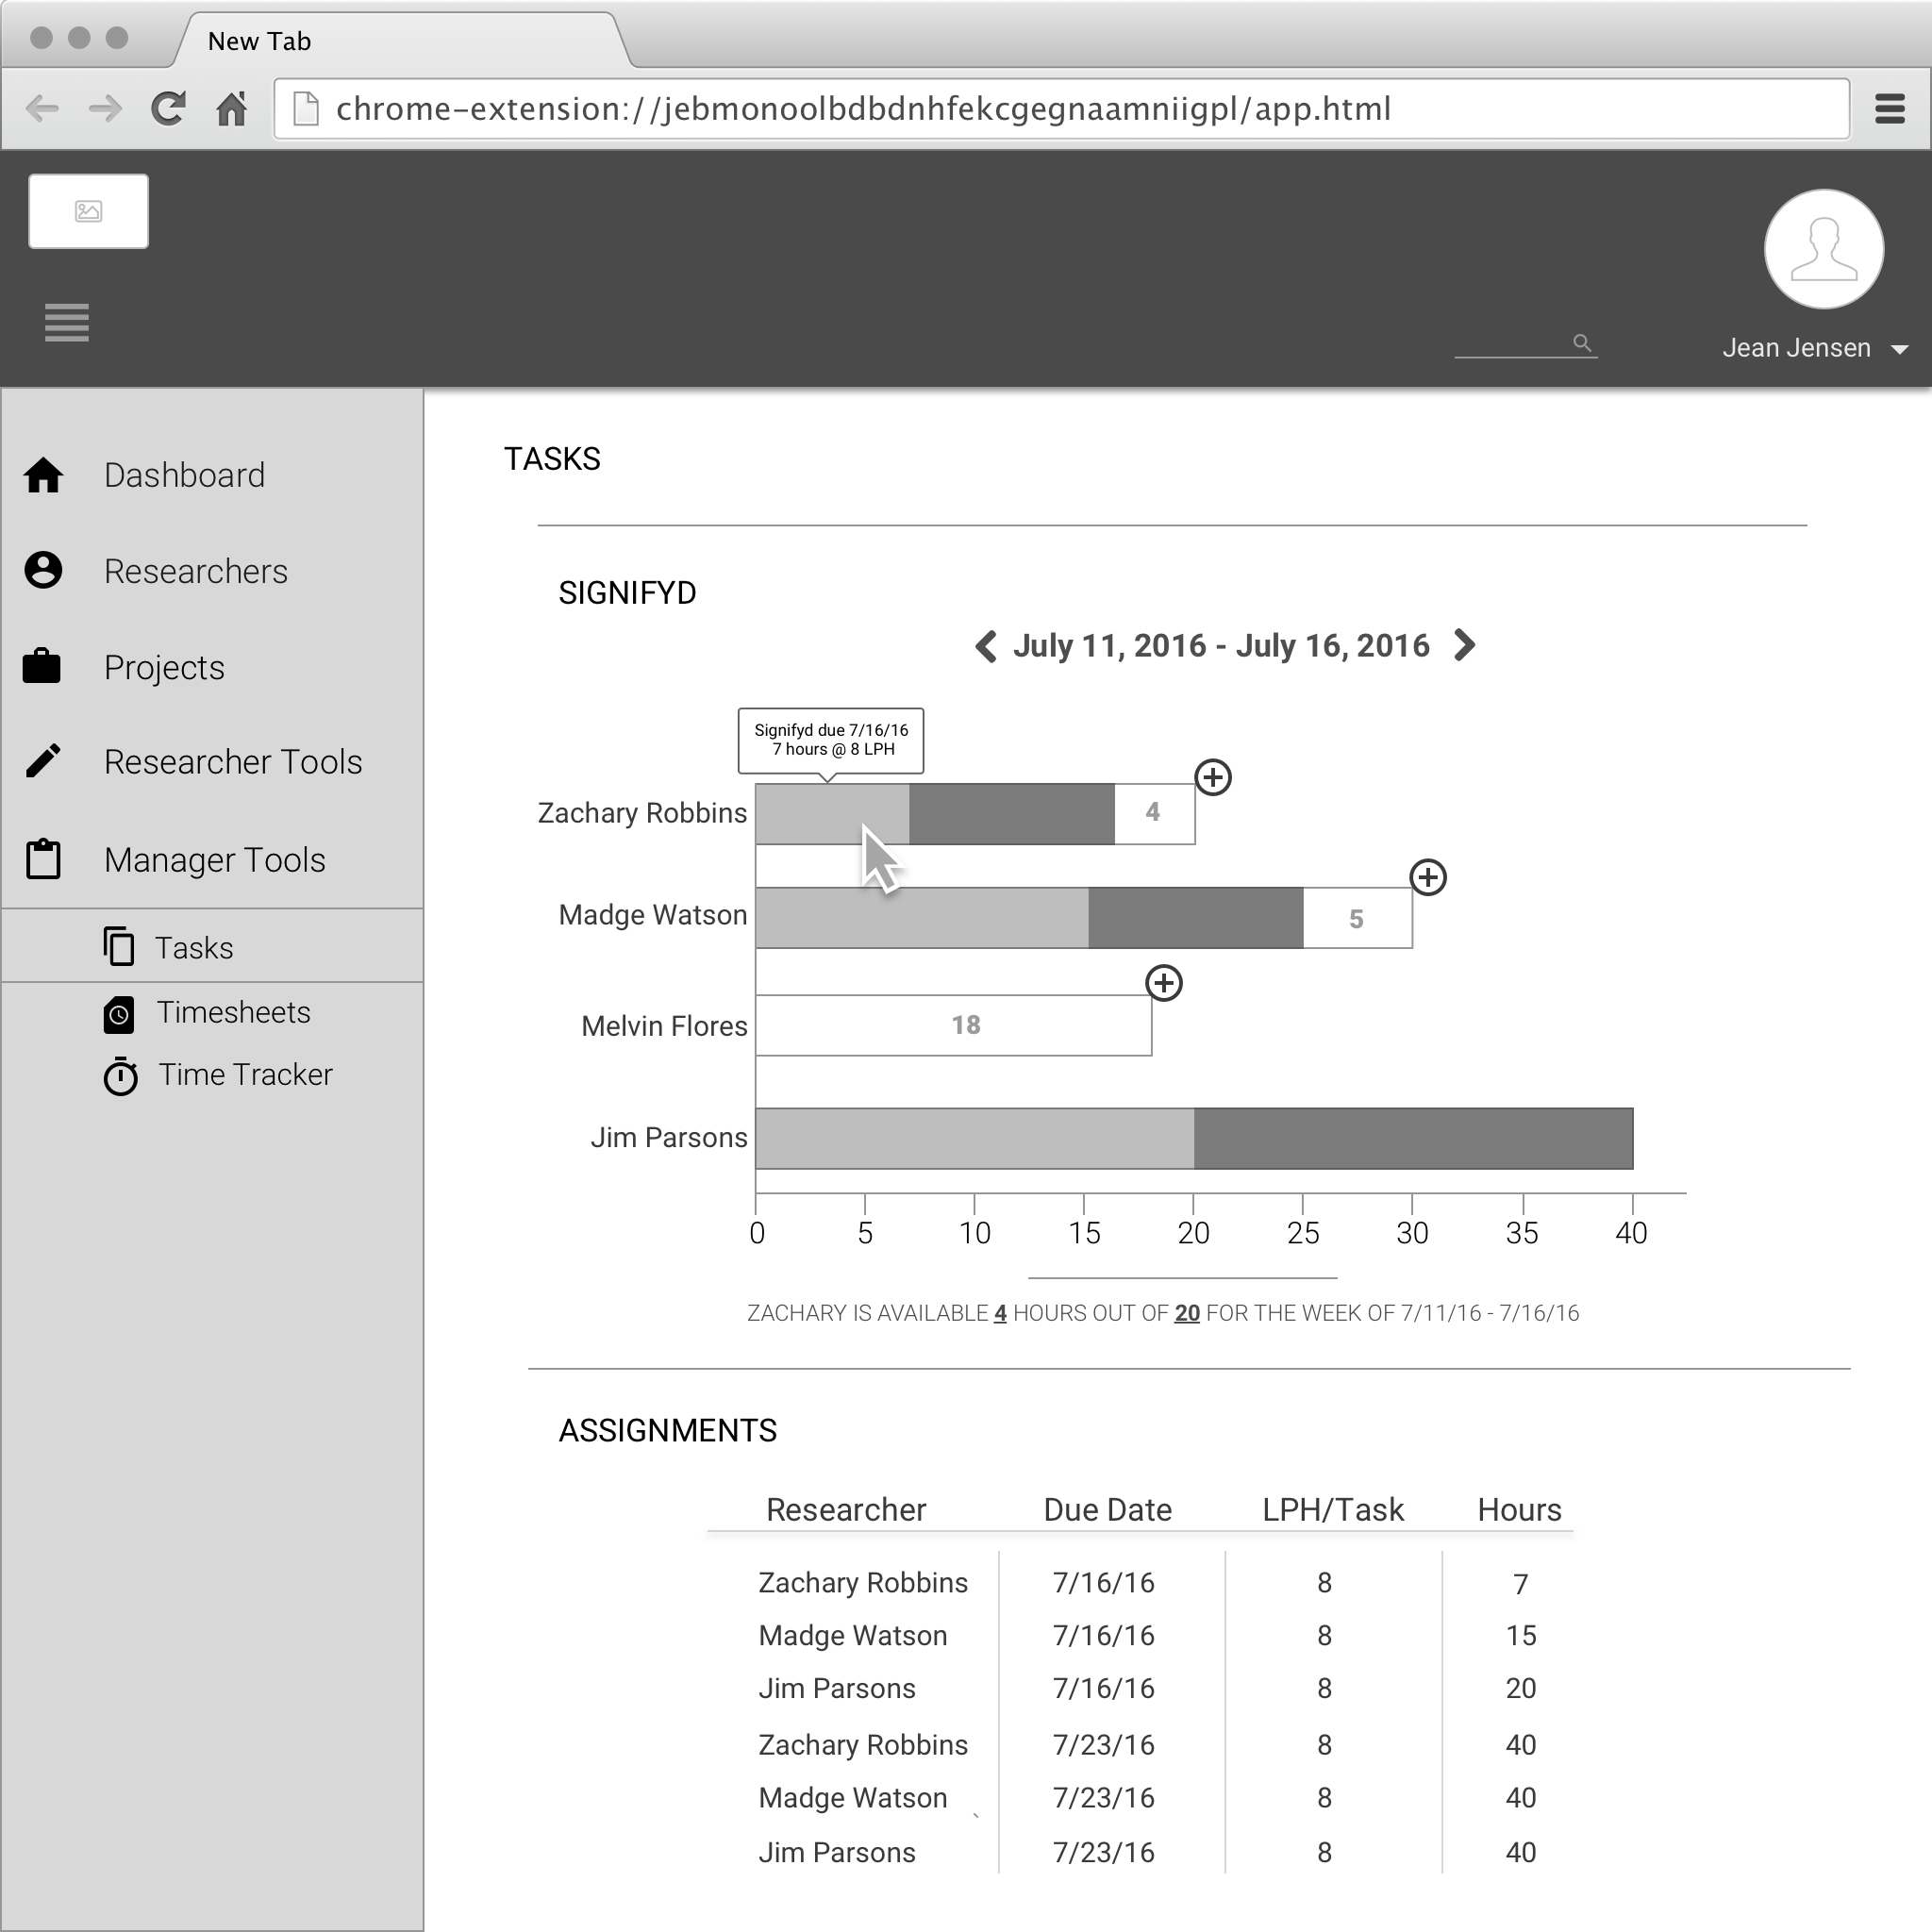Open the Jean Jensen user dropdown arrow
The height and width of the screenshot is (1932, 1932).
tap(1899, 349)
